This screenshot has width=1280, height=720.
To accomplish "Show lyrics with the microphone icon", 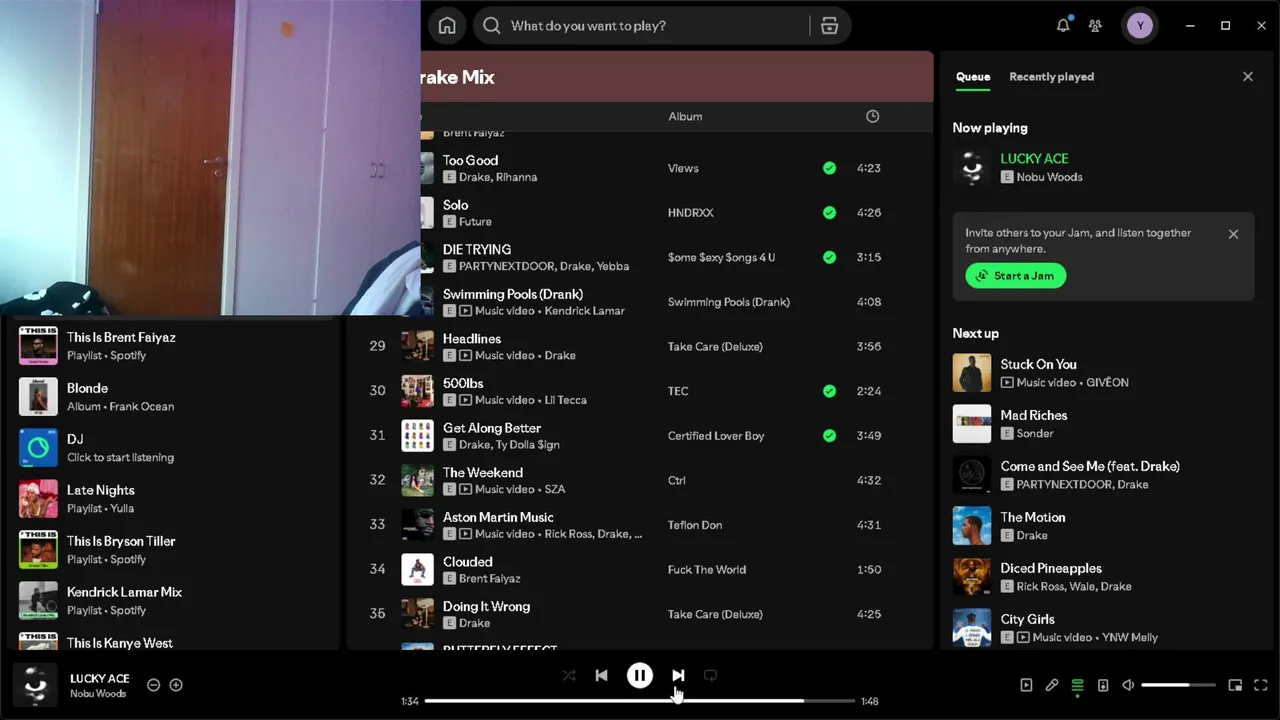I will point(1052,685).
